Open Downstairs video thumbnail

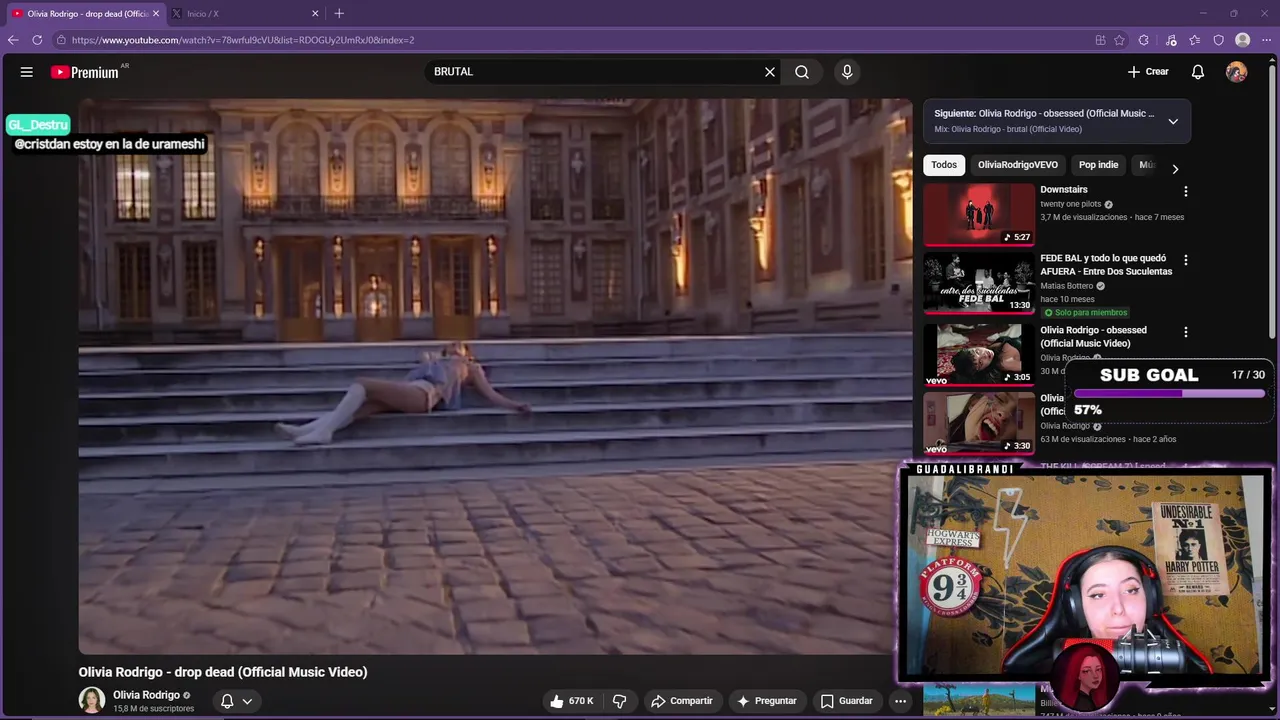pyautogui.click(x=979, y=214)
